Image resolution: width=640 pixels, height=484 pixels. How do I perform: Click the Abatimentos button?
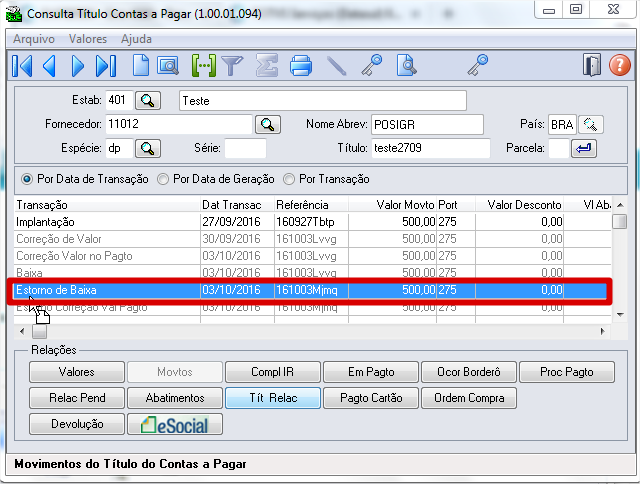tap(175, 398)
